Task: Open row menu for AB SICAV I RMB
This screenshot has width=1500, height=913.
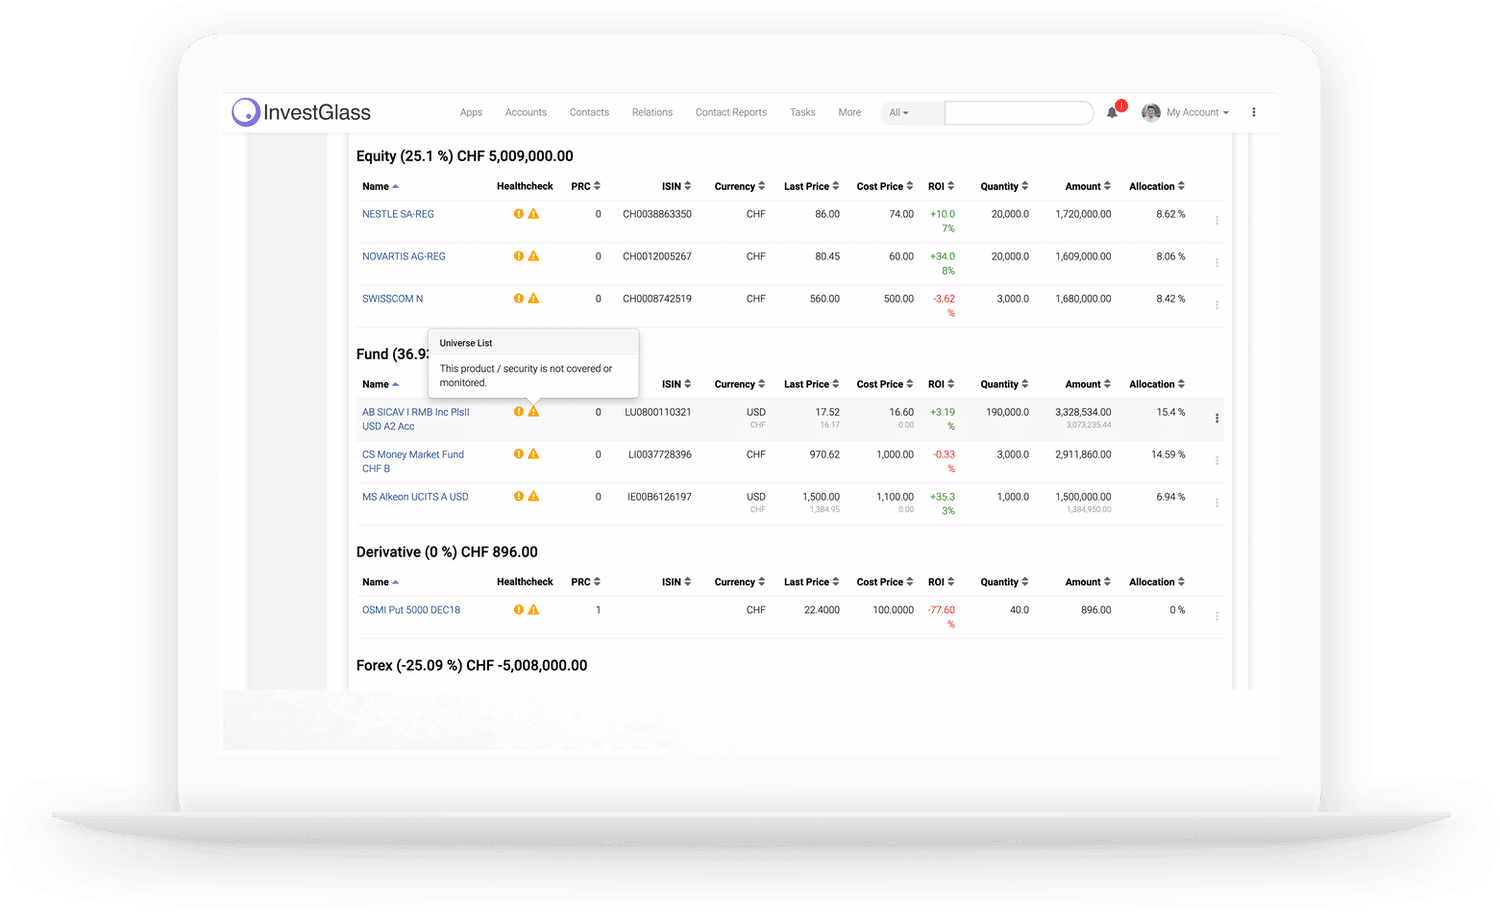Action: 1217,418
